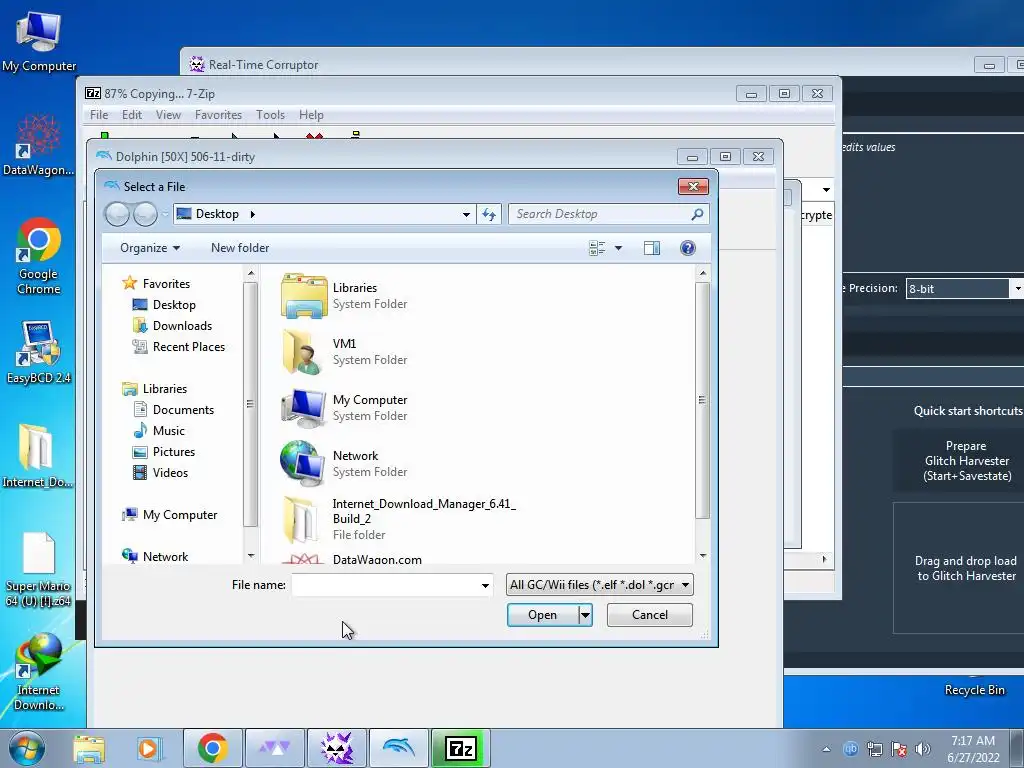The width and height of the screenshot is (1024, 768).
Task: Close the Select a File dialog
Action: click(694, 187)
